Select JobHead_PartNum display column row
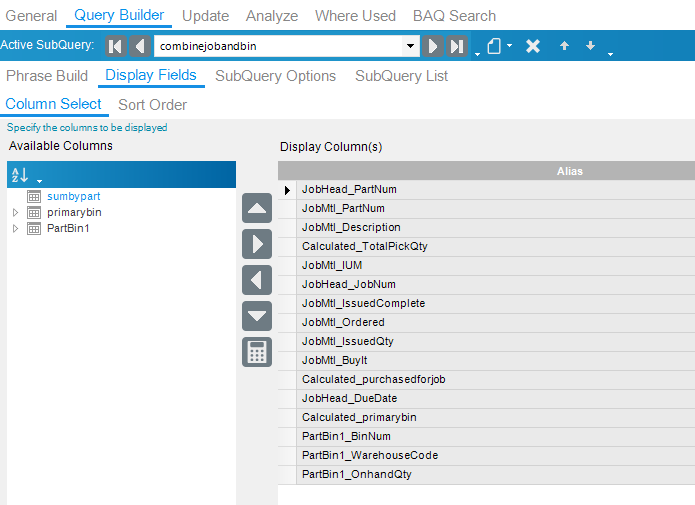This screenshot has width=695, height=505. pos(496,190)
